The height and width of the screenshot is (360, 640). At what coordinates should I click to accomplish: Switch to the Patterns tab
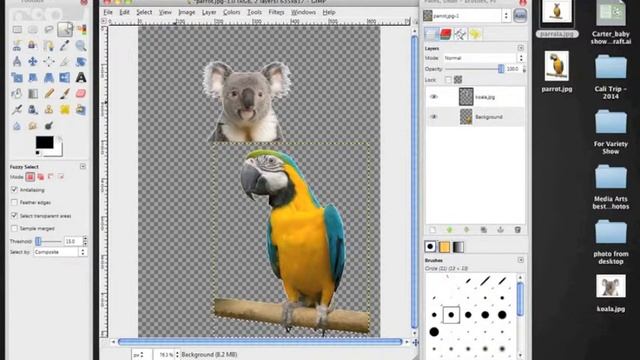(x=444, y=247)
